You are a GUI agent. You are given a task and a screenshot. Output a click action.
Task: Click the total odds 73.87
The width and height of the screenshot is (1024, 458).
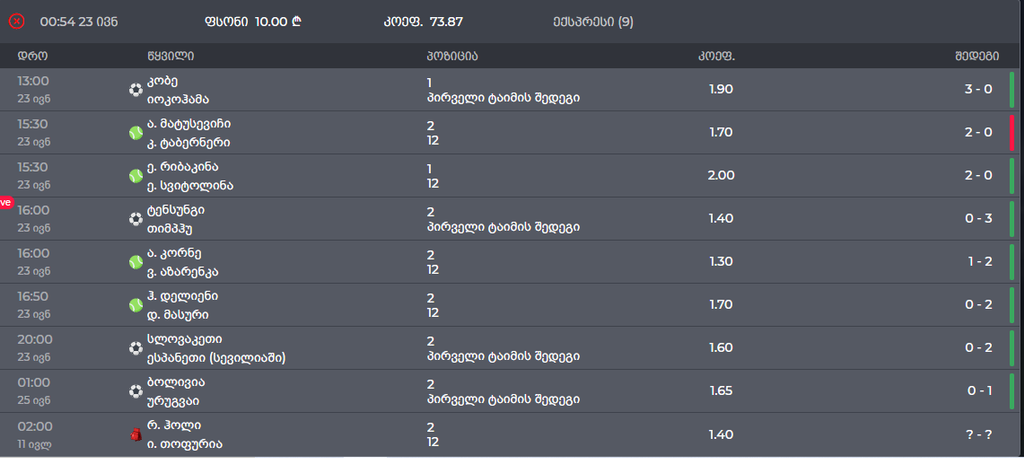[x=447, y=22]
